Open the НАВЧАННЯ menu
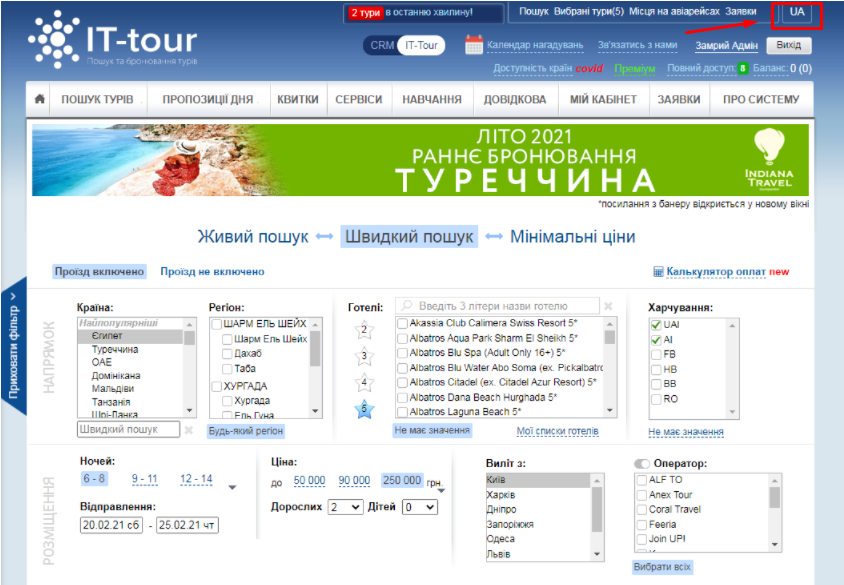 [432, 100]
